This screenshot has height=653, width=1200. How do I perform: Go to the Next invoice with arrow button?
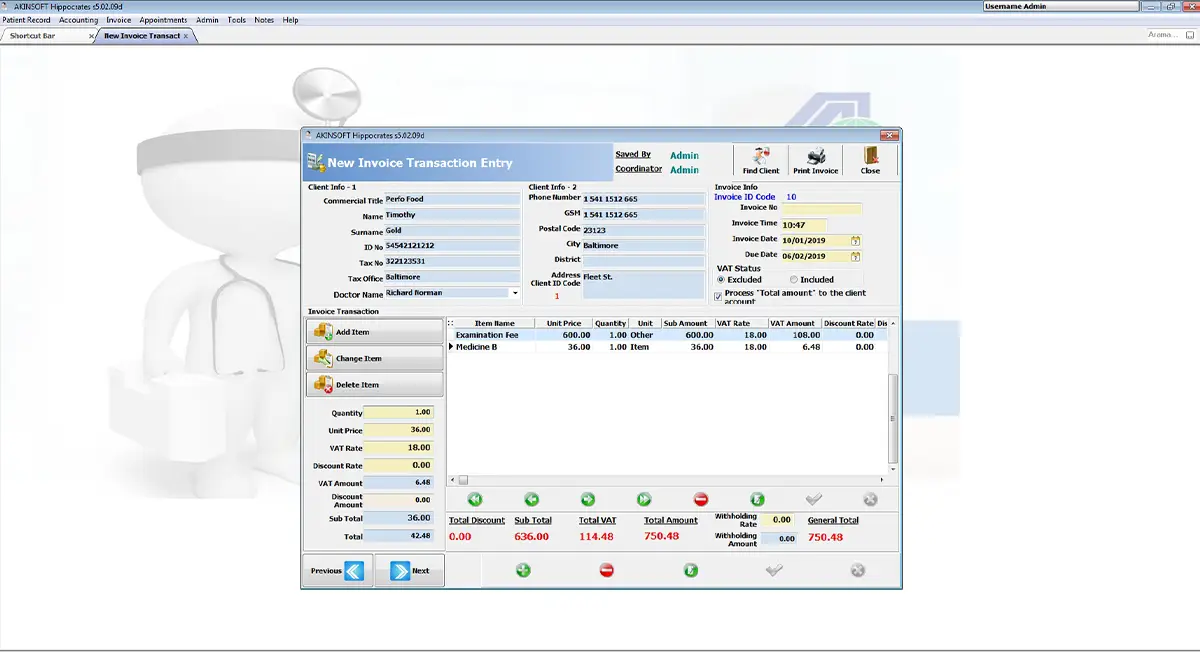tap(410, 570)
